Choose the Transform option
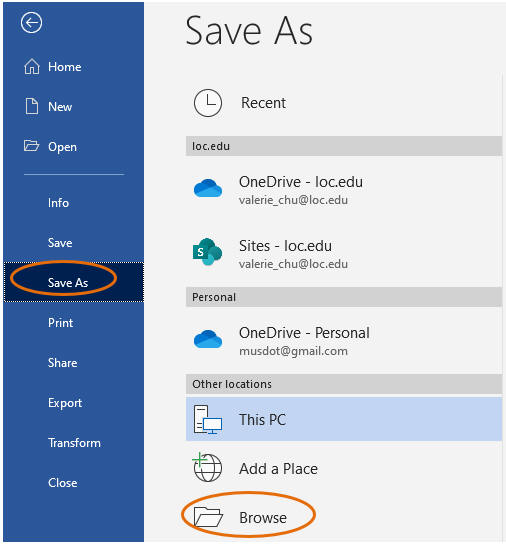The width and height of the screenshot is (506, 548). click(x=74, y=443)
